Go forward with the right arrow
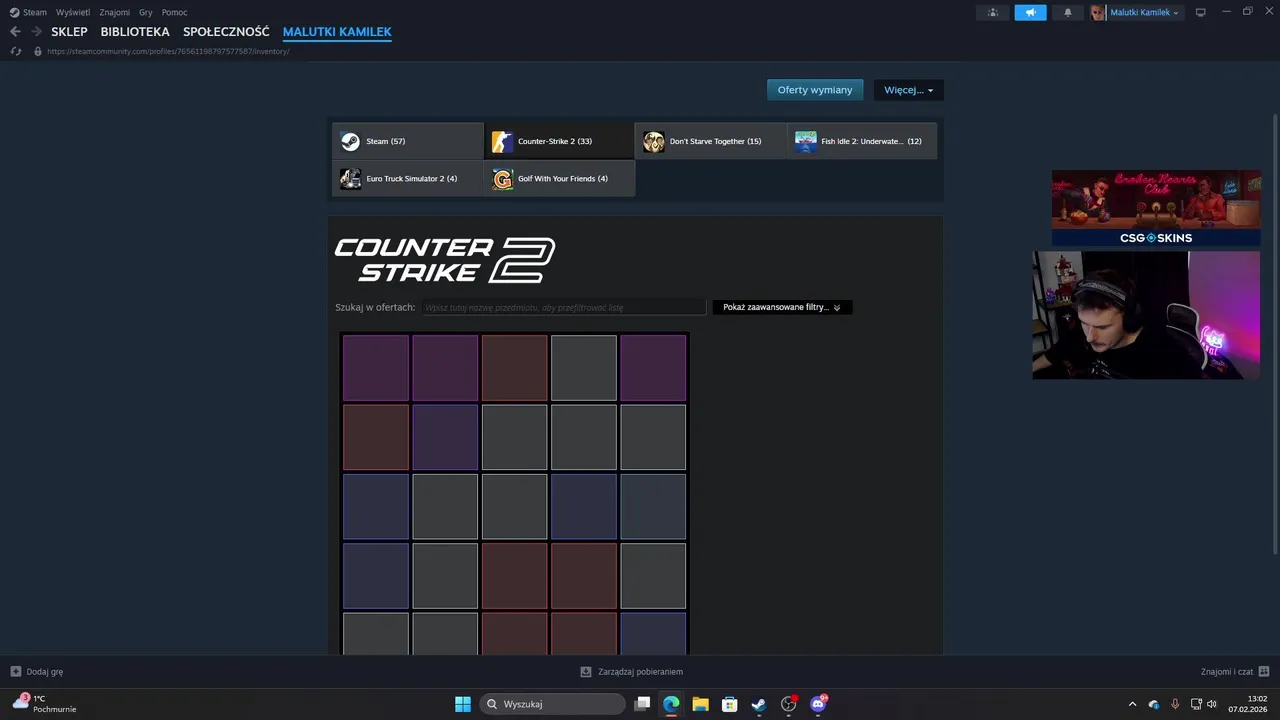This screenshot has height=720, width=1280. pos(36,31)
